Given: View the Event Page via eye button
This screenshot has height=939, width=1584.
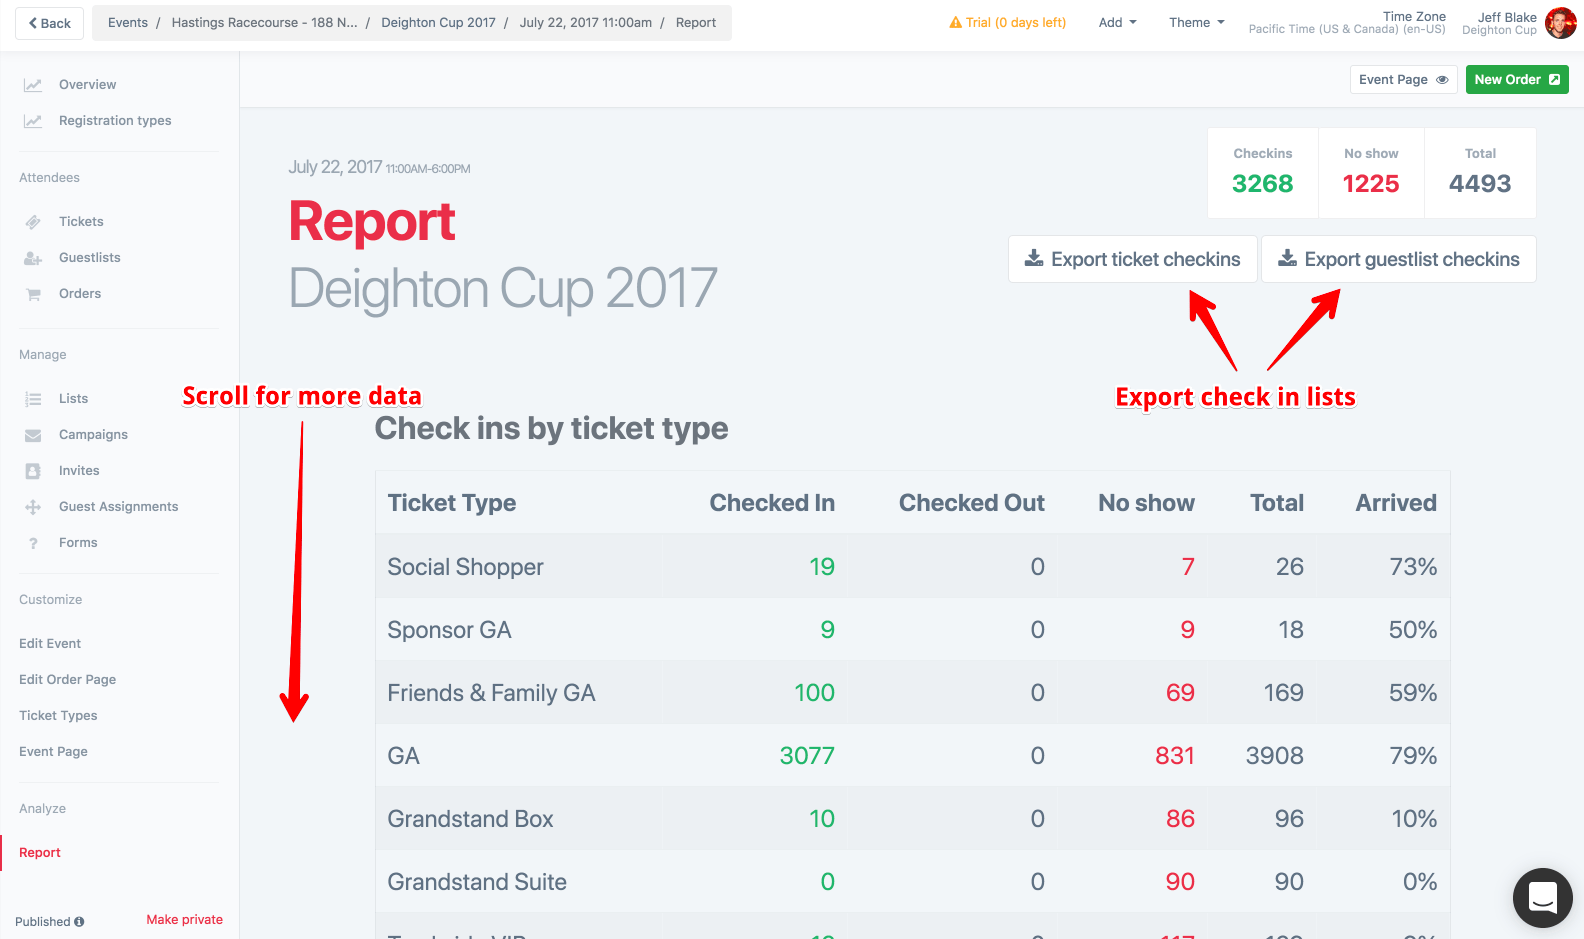Looking at the screenshot, I should [x=1402, y=80].
